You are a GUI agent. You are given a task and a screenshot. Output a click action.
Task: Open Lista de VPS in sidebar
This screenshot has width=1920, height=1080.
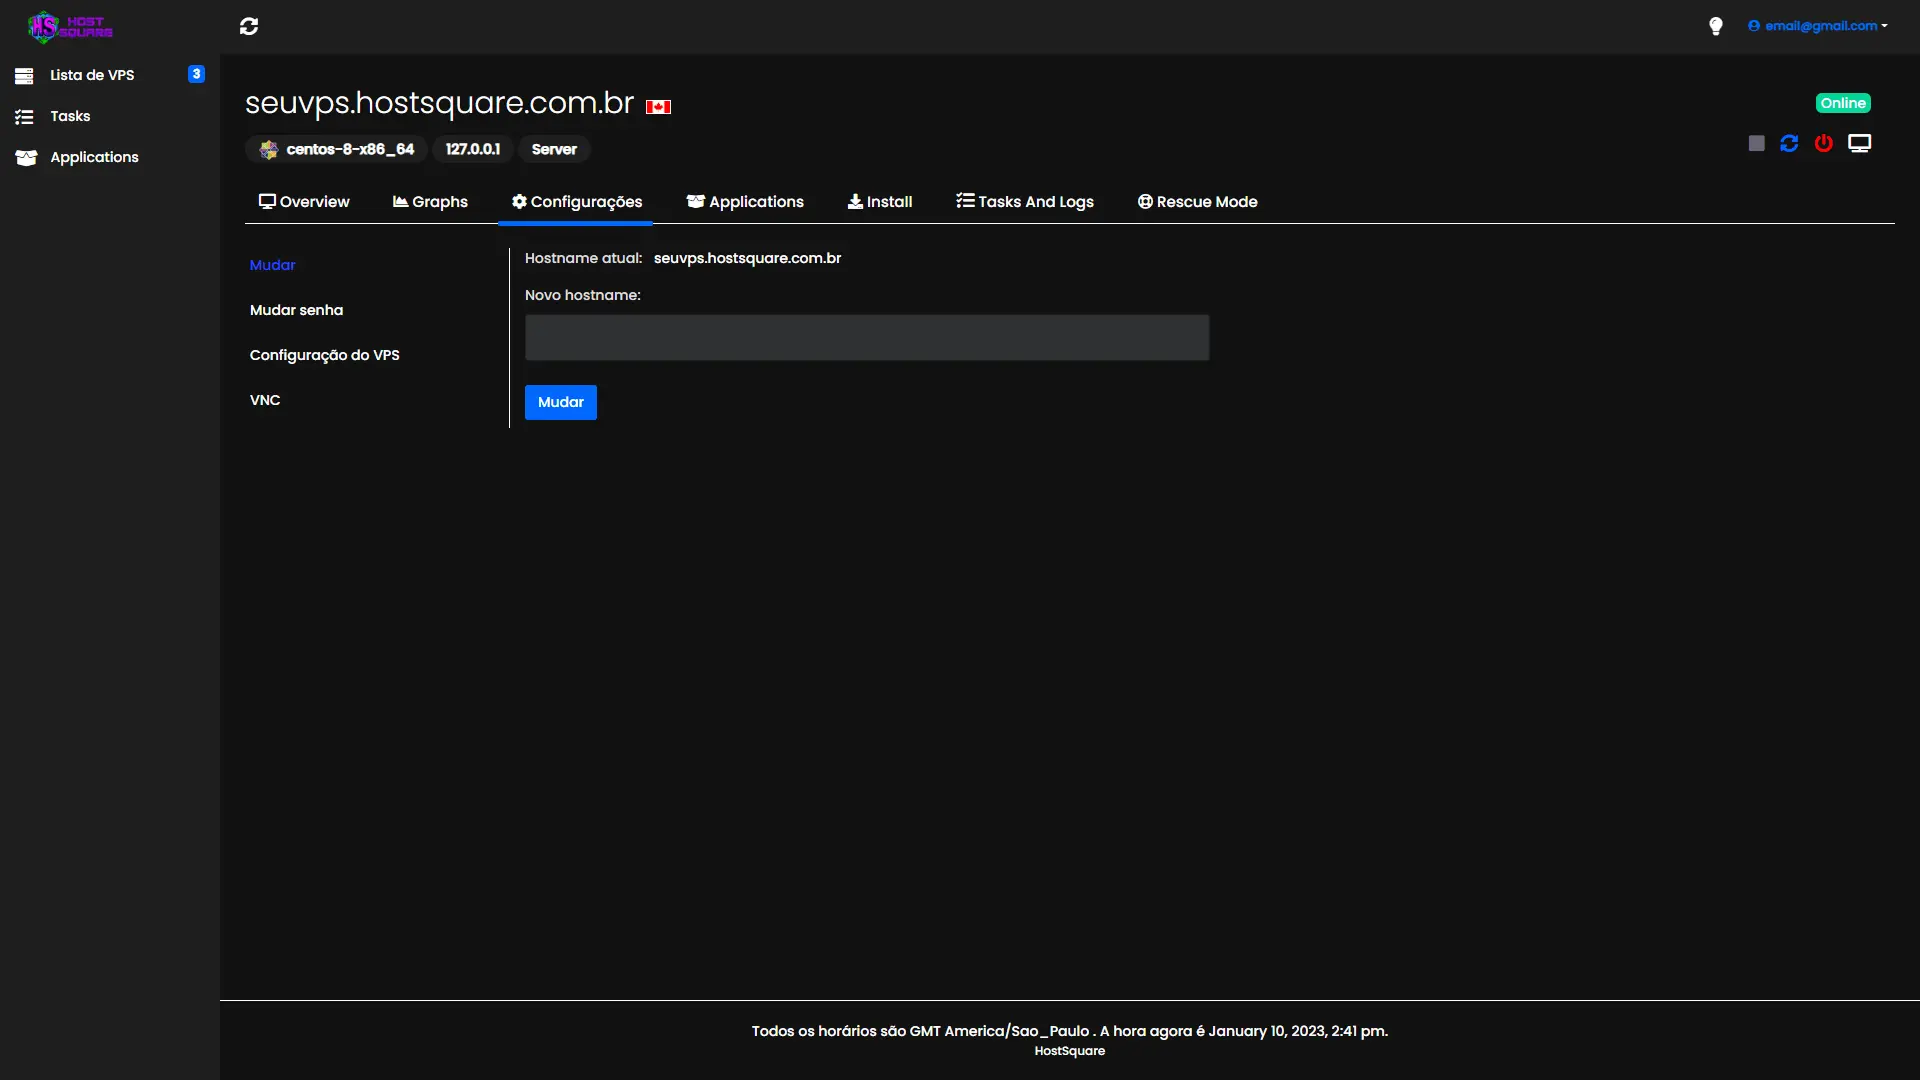(x=92, y=75)
